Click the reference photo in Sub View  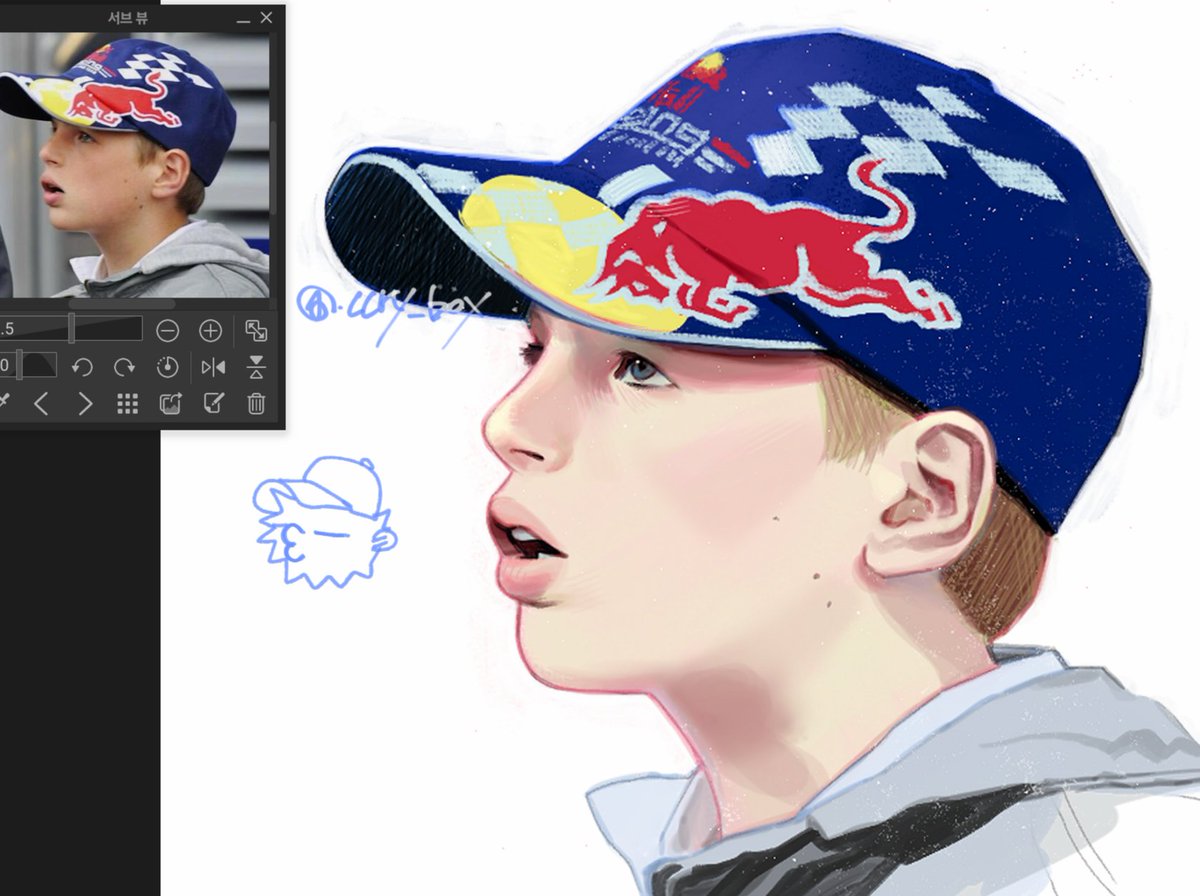(134, 166)
